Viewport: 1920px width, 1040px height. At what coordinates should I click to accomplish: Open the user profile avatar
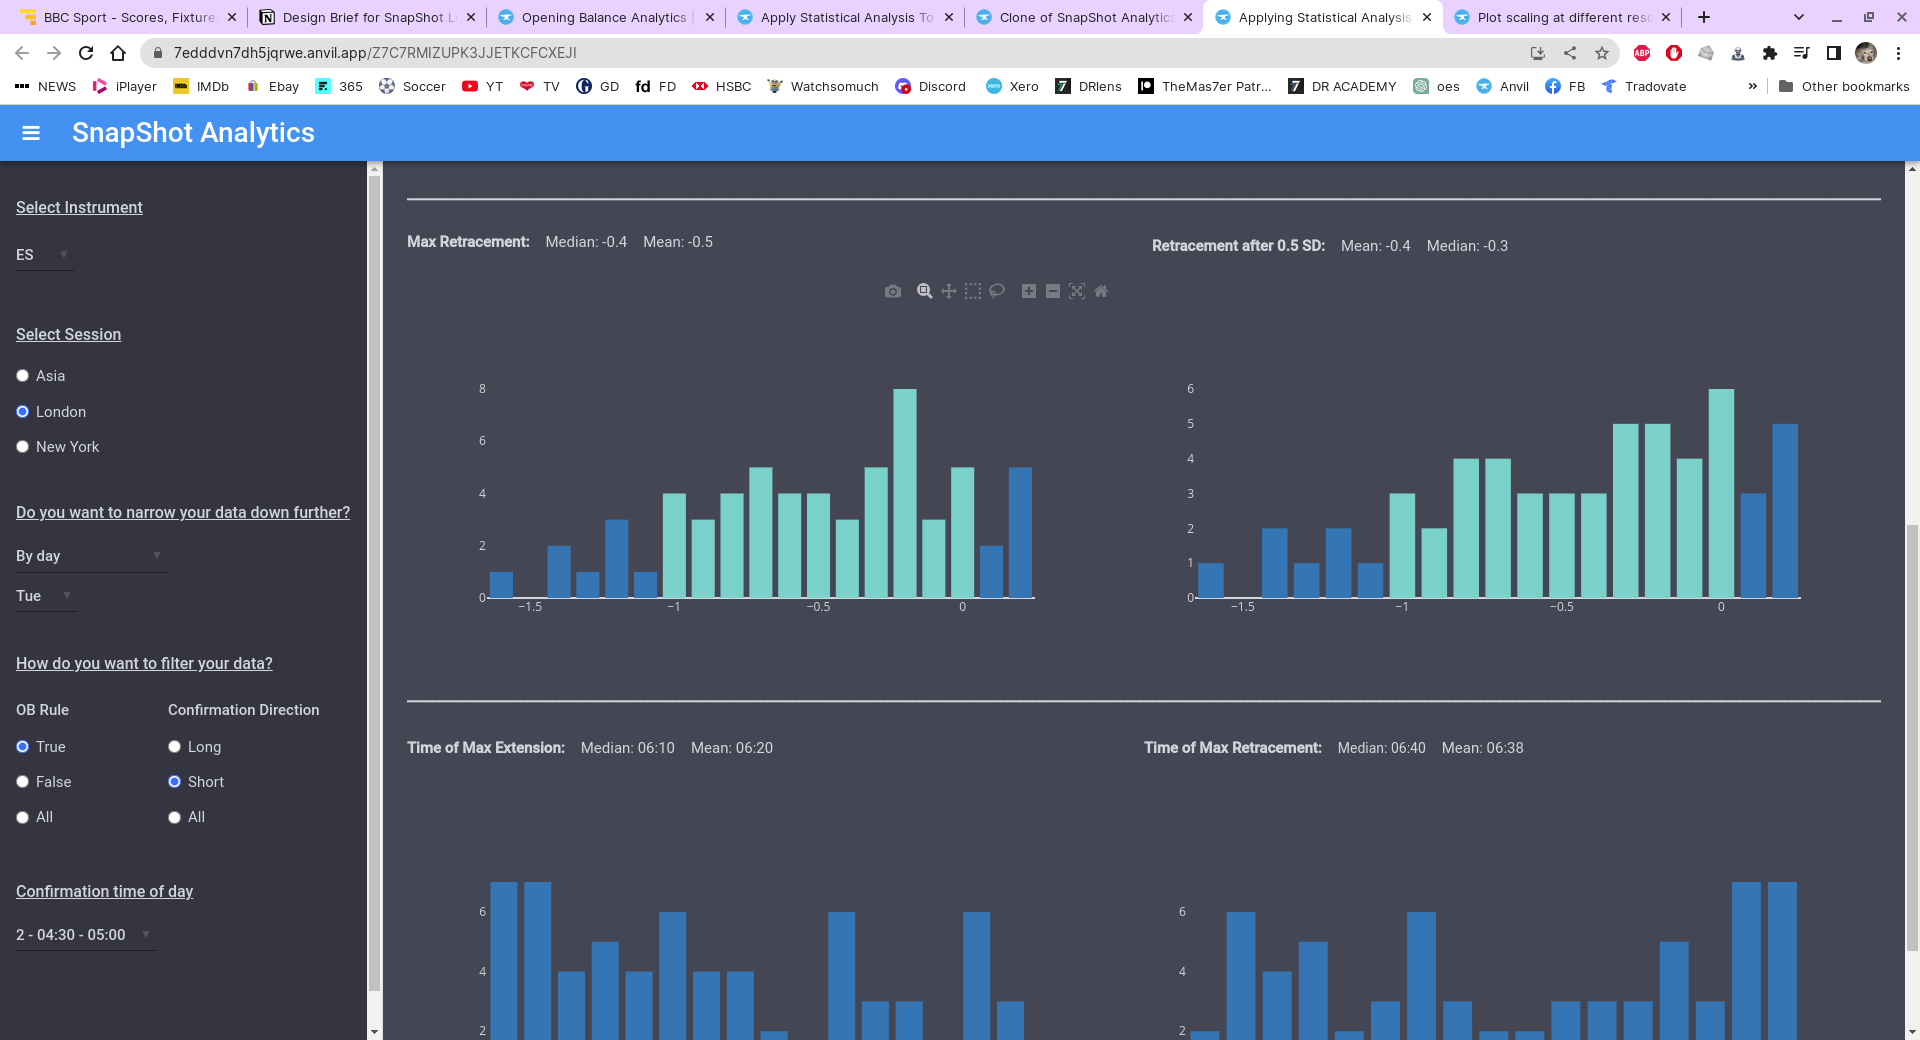click(x=1866, y=53)
